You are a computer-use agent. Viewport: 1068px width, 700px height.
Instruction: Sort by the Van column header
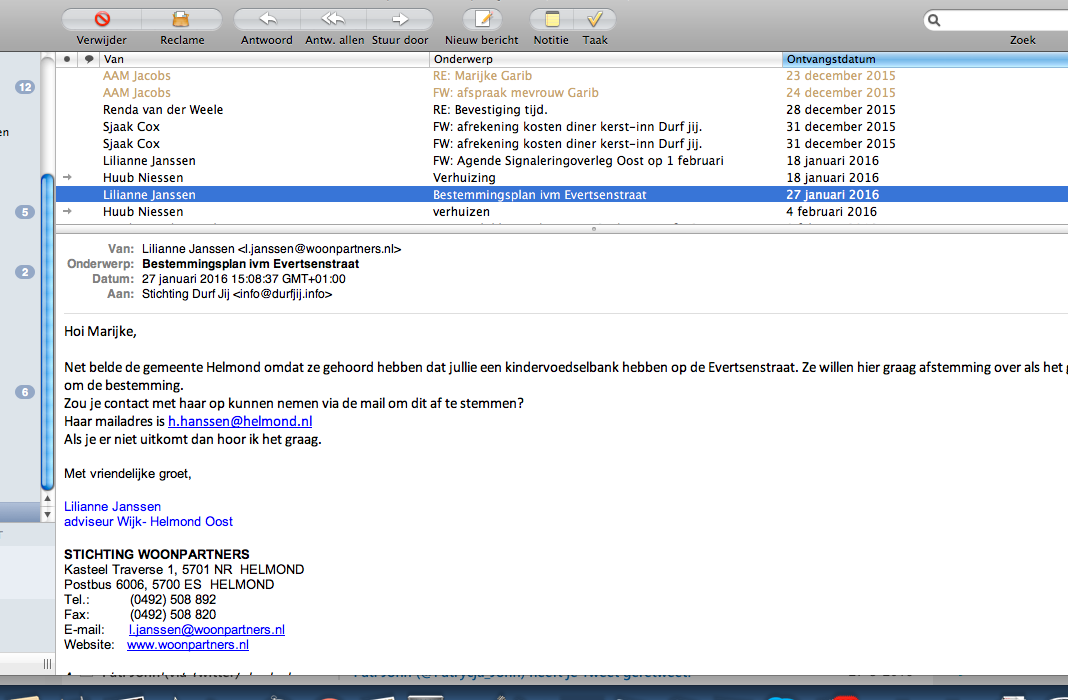(265, 59)
